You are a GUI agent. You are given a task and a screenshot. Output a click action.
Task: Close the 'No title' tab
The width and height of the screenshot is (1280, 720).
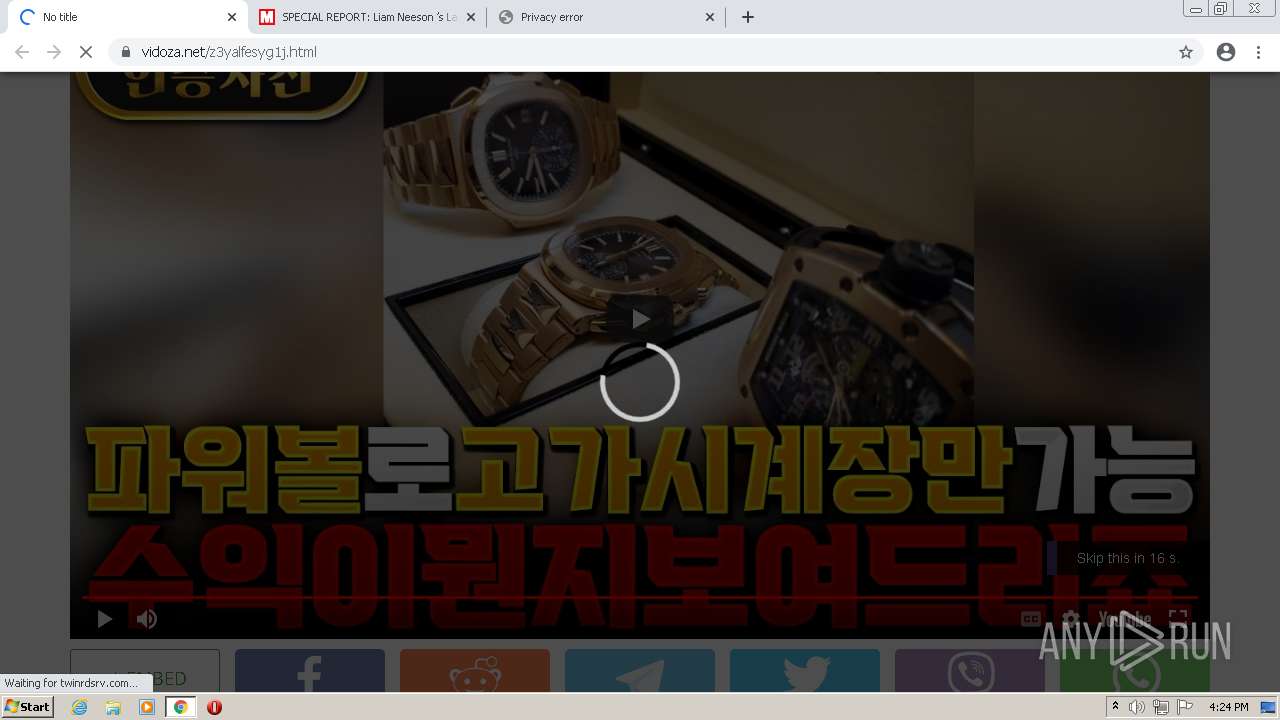pos(232,17)
